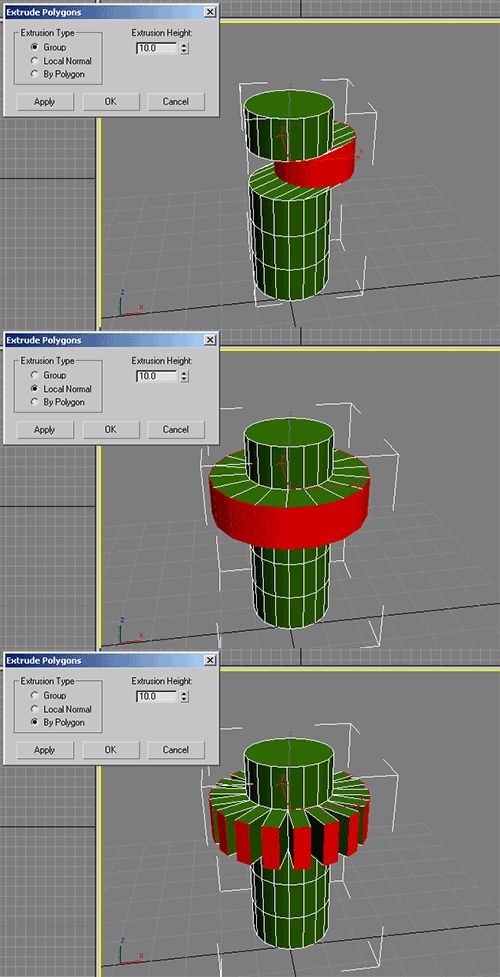Click Apply in the Local Normal extrusion dialog
500x977 pixels.
pyautogui.click(x=45, y=429)
